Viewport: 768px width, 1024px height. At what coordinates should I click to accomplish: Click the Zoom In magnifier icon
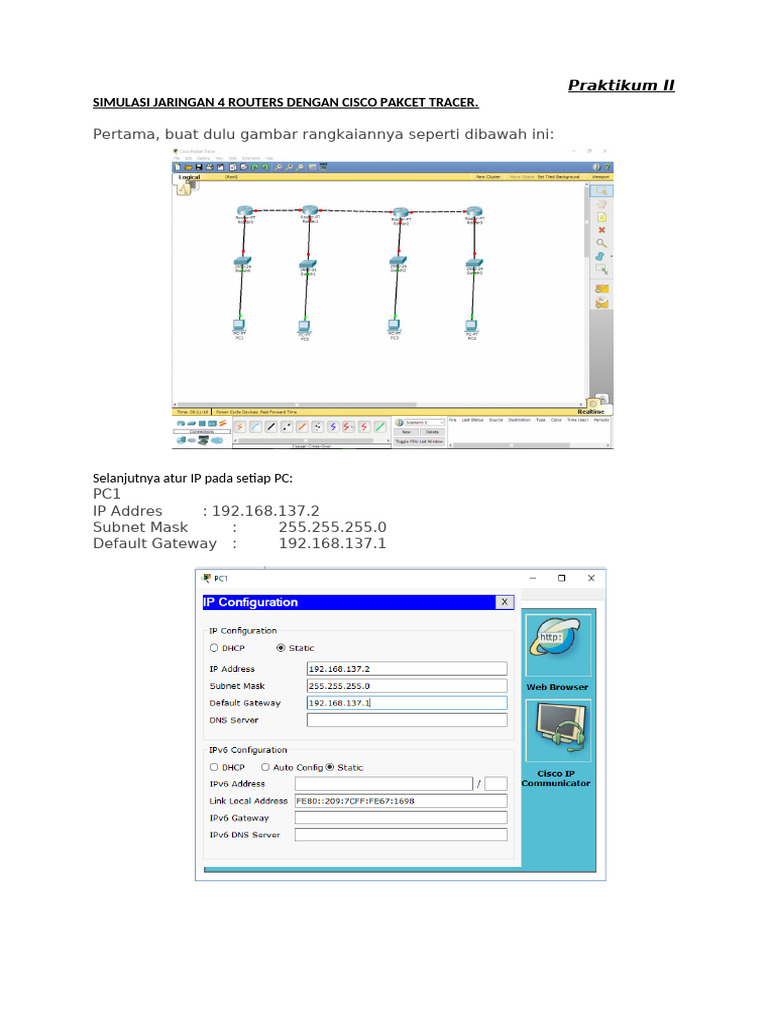[278, 167]
